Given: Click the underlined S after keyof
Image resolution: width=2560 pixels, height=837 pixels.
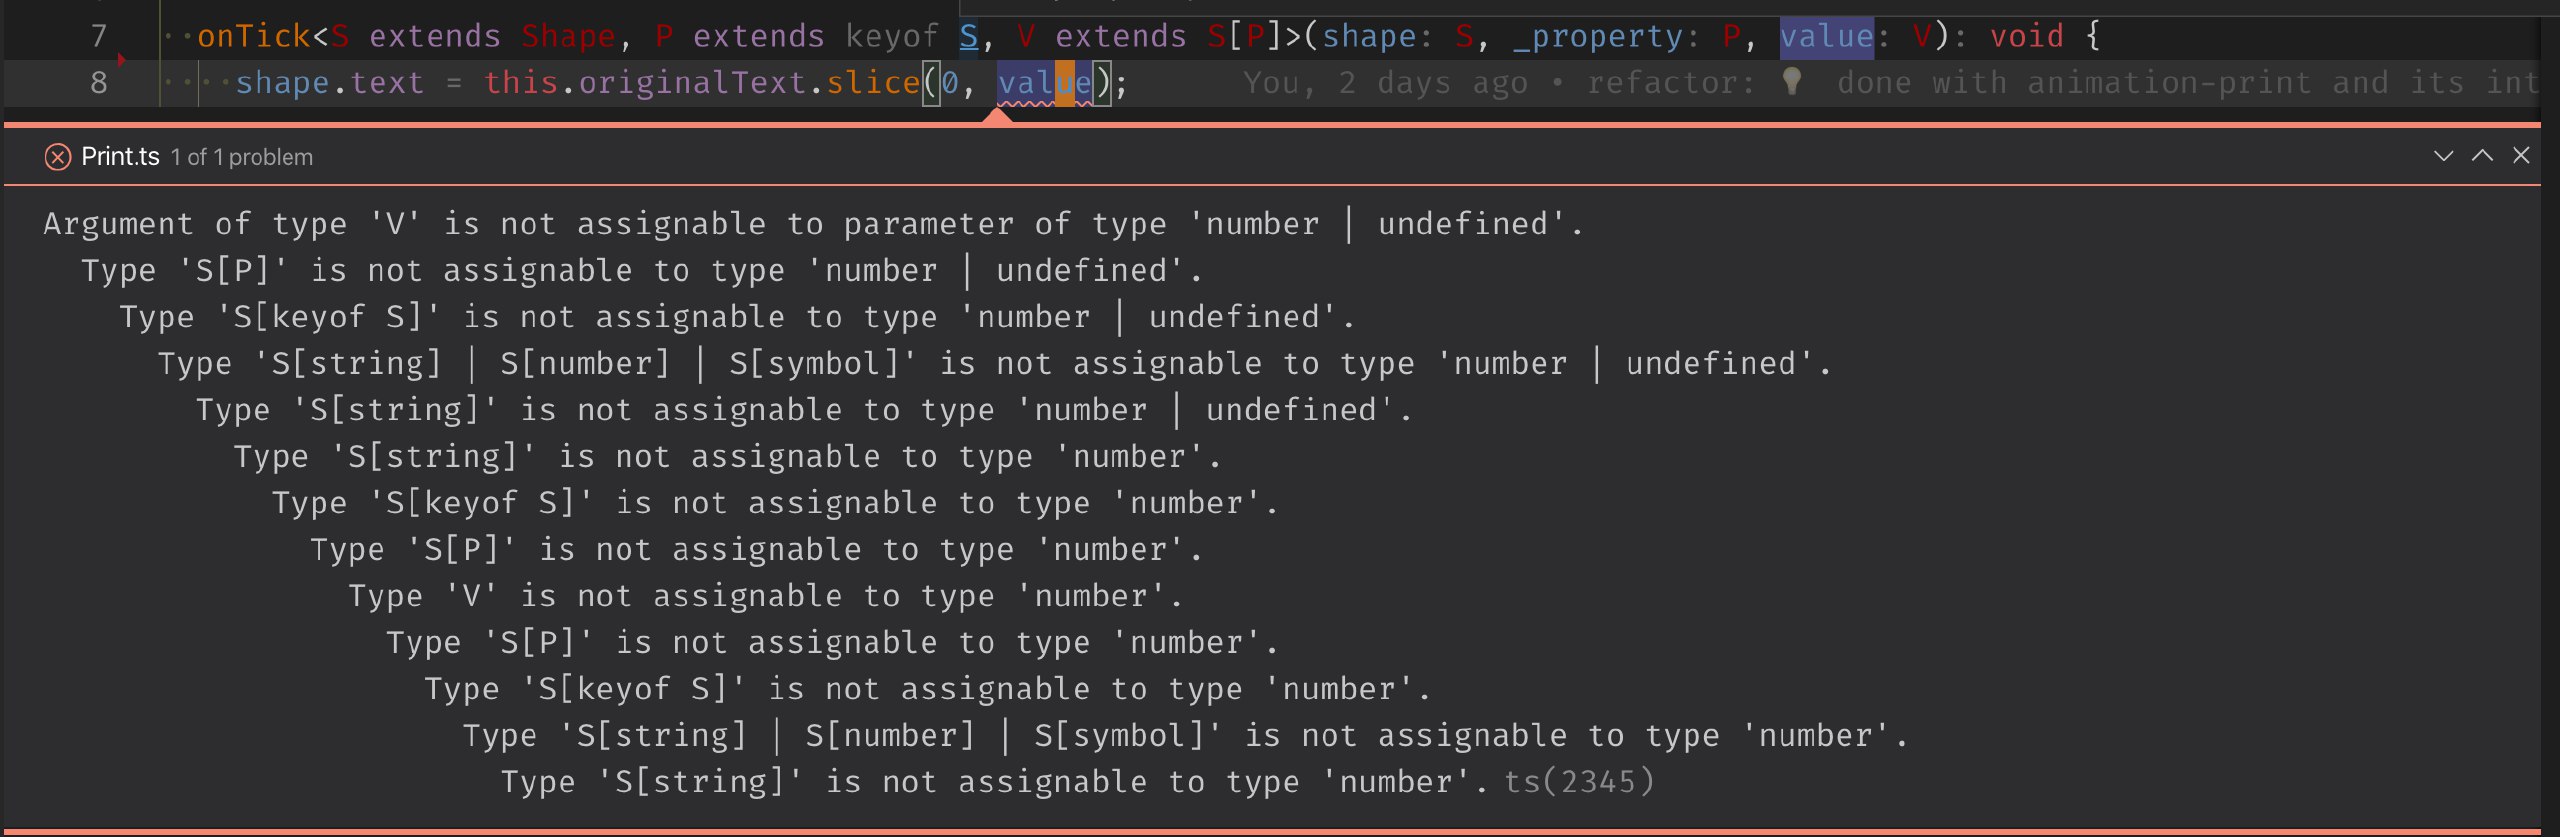Looking at the screenshot, I should 969,36.
